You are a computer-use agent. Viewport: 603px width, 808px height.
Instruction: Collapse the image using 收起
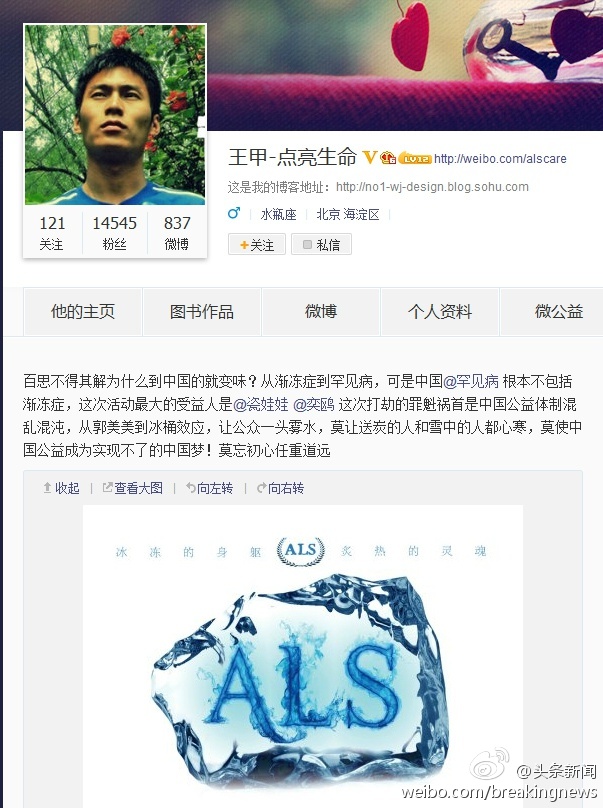[x=61, y=487]
